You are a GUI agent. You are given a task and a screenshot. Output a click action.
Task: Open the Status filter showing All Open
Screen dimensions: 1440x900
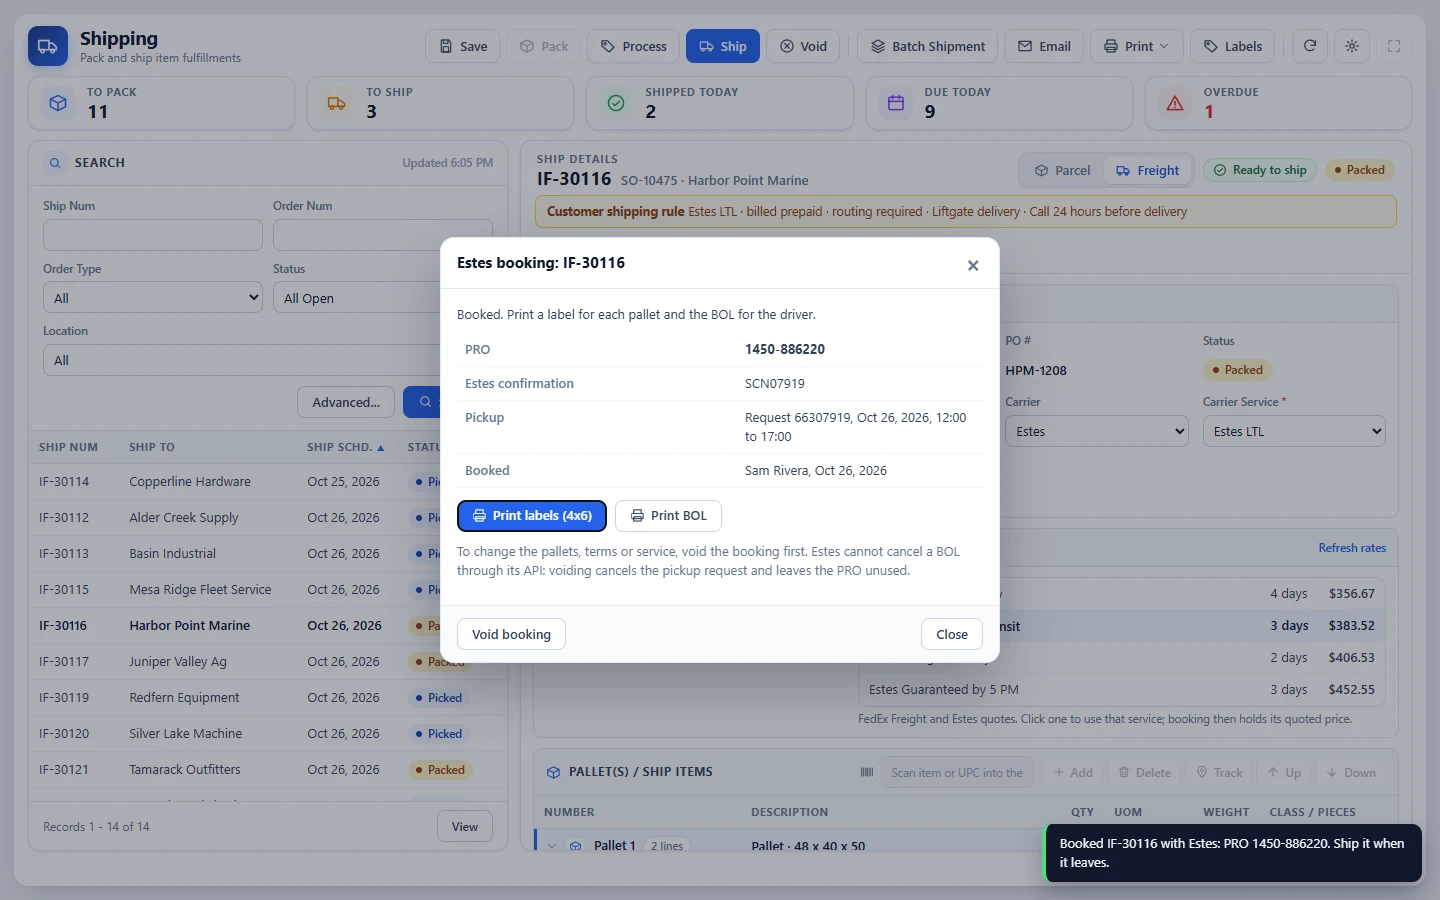[x=357, y=298]
